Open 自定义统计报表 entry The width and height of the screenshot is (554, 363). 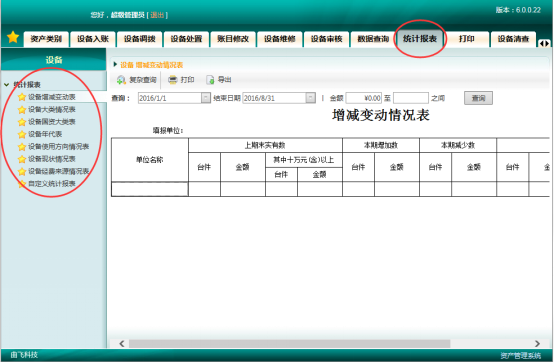pyautogui.click(x=52, y=183)
